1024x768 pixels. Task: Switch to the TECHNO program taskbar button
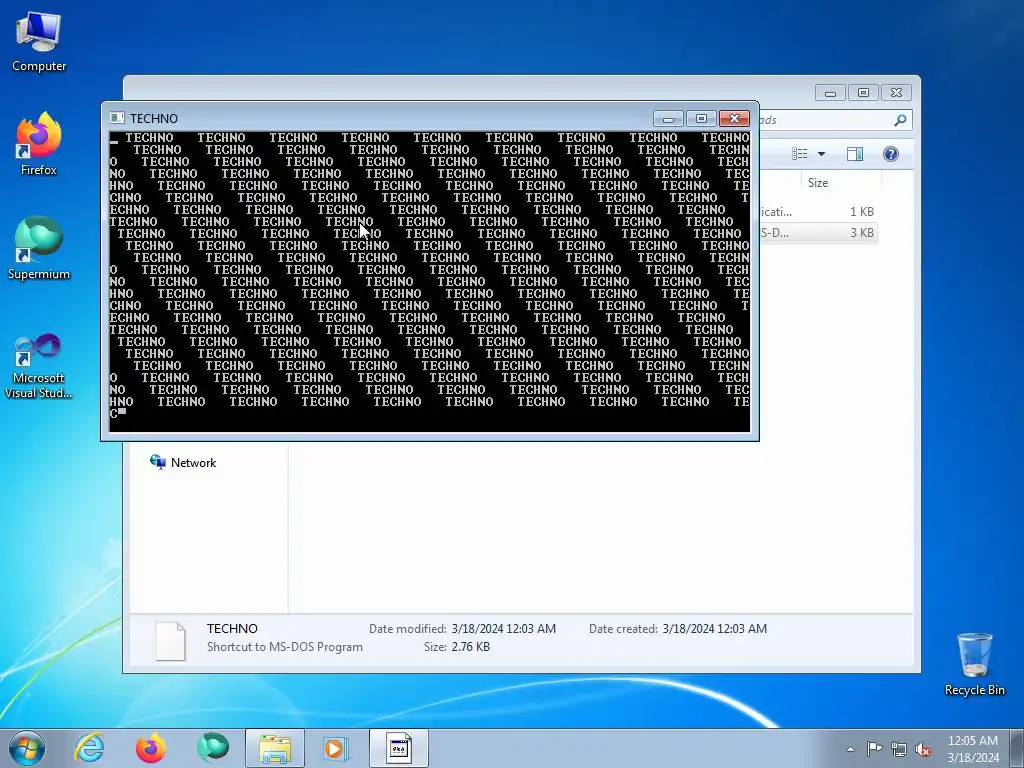point(399,748)
